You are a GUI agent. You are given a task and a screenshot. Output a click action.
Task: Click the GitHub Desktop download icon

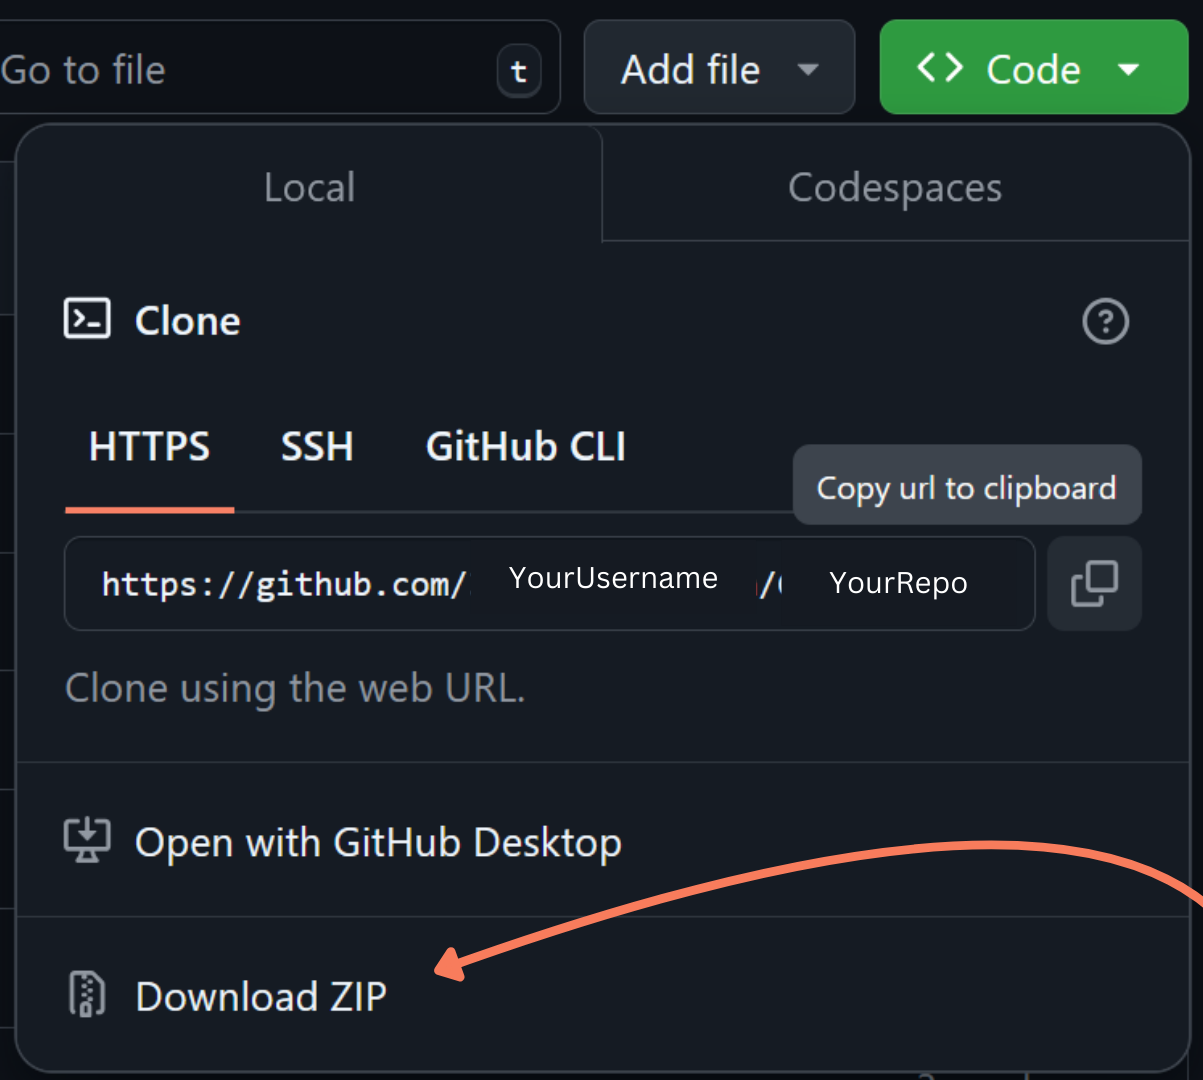coord(87,841)
